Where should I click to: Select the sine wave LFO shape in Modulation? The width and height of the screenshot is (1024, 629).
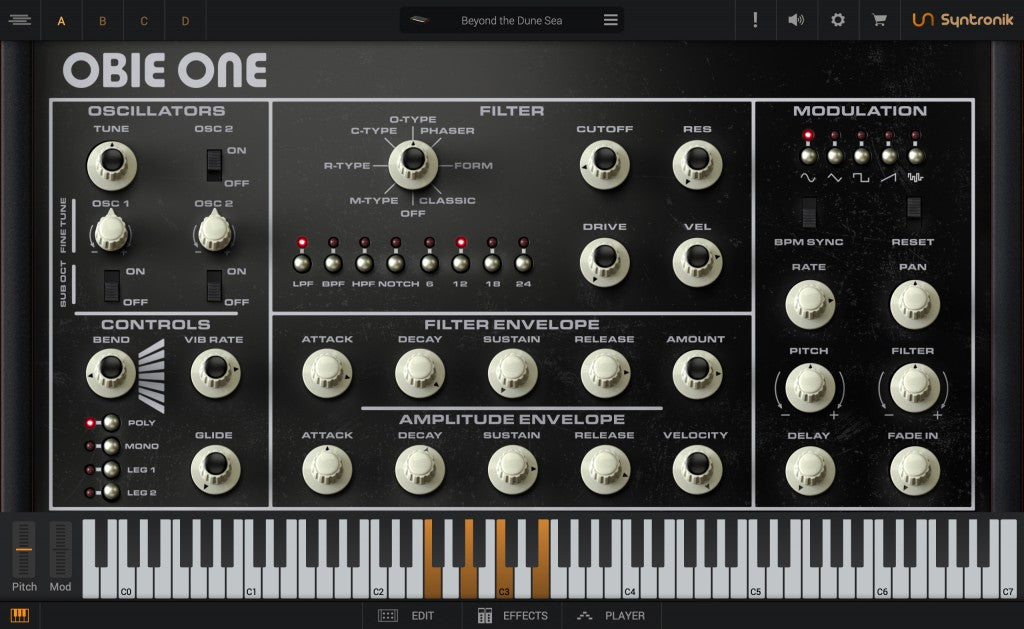(808, 155)
